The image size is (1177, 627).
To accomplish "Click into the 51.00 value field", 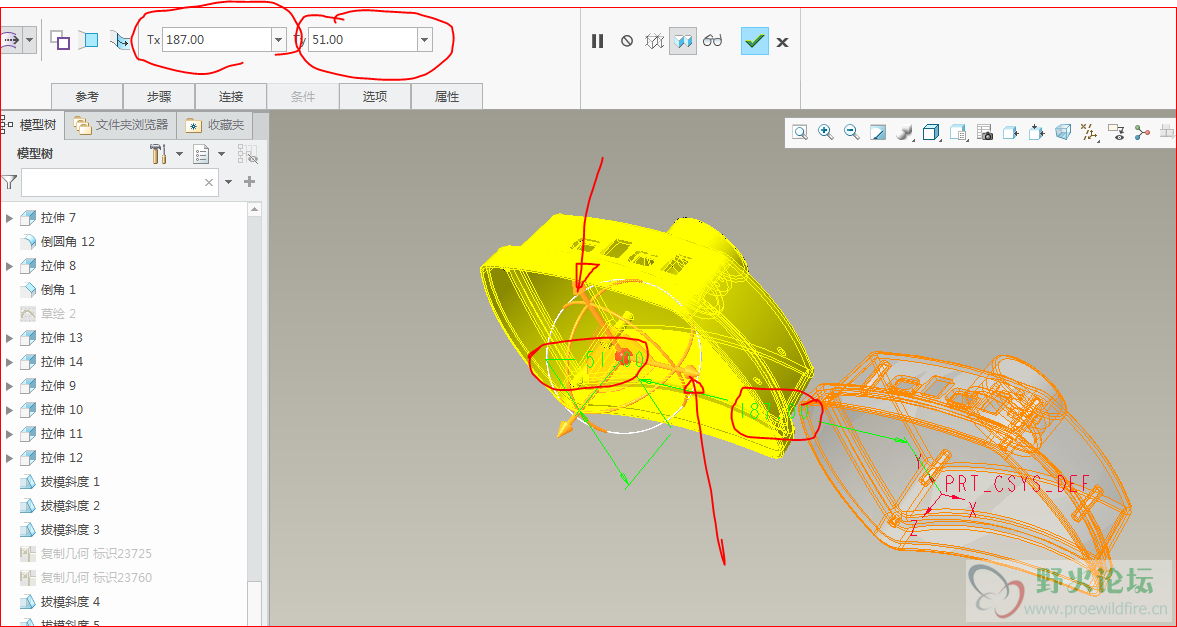I will click(363, 40).
